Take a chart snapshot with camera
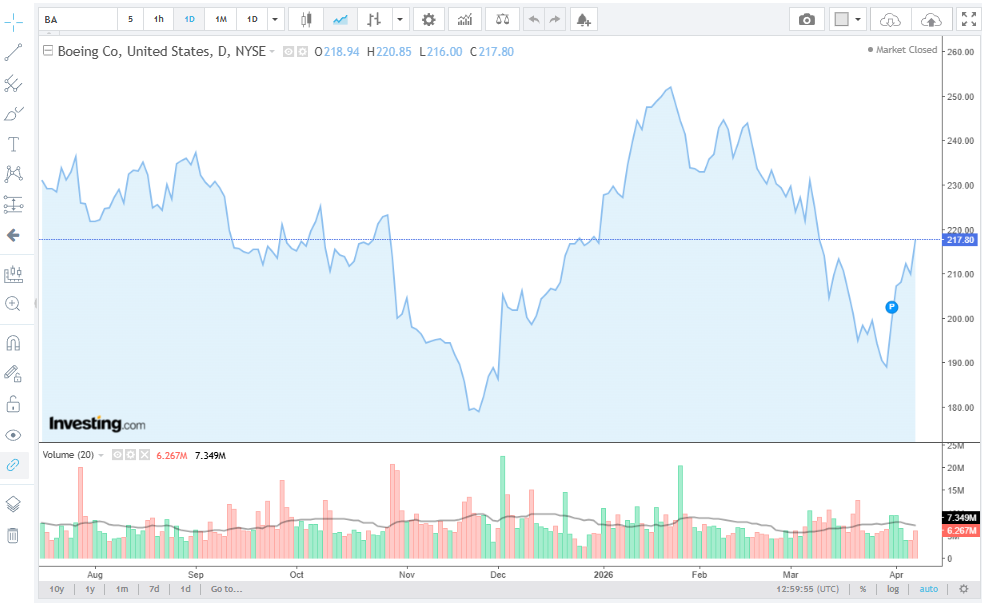This screenshot has height=604, width=982. coord(807,19)
